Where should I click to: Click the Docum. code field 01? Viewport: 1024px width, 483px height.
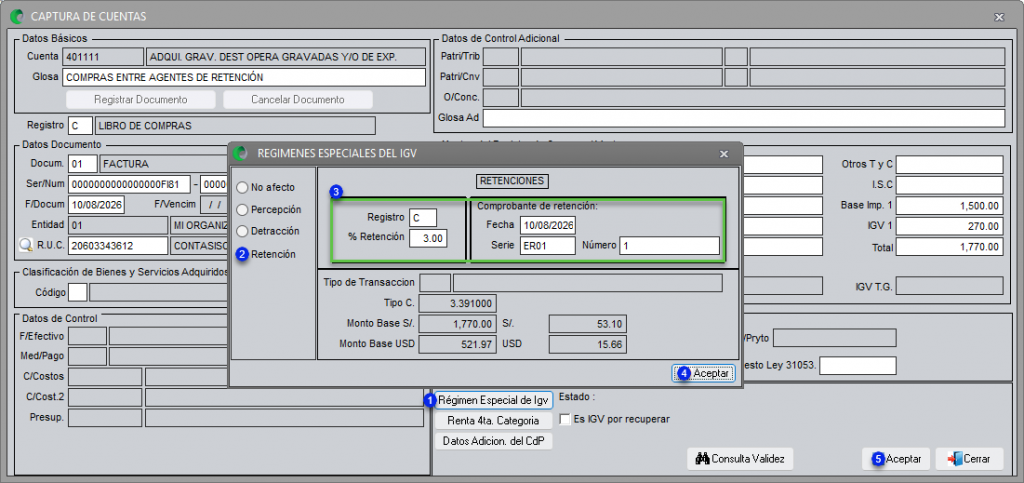[82, 163]
